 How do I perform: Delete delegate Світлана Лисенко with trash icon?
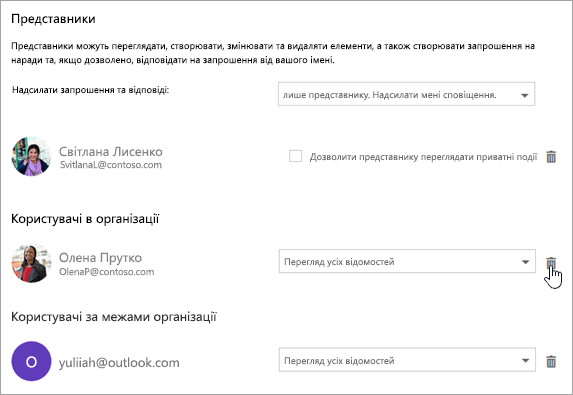pyautogui.click(x=551, y=157)
